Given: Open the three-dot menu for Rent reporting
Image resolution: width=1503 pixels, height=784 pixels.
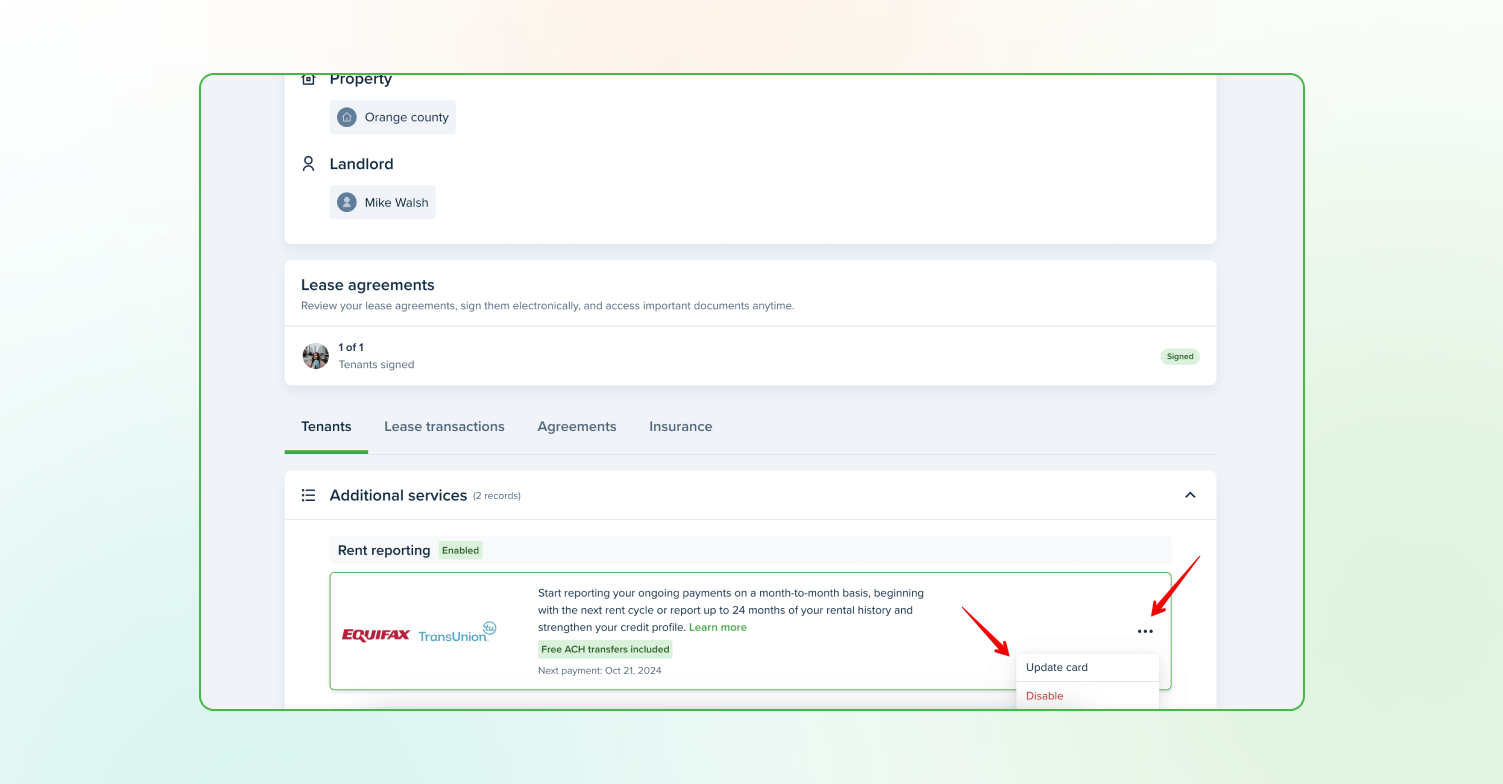Looking at the screenshot, I should tap(1145, 631).
